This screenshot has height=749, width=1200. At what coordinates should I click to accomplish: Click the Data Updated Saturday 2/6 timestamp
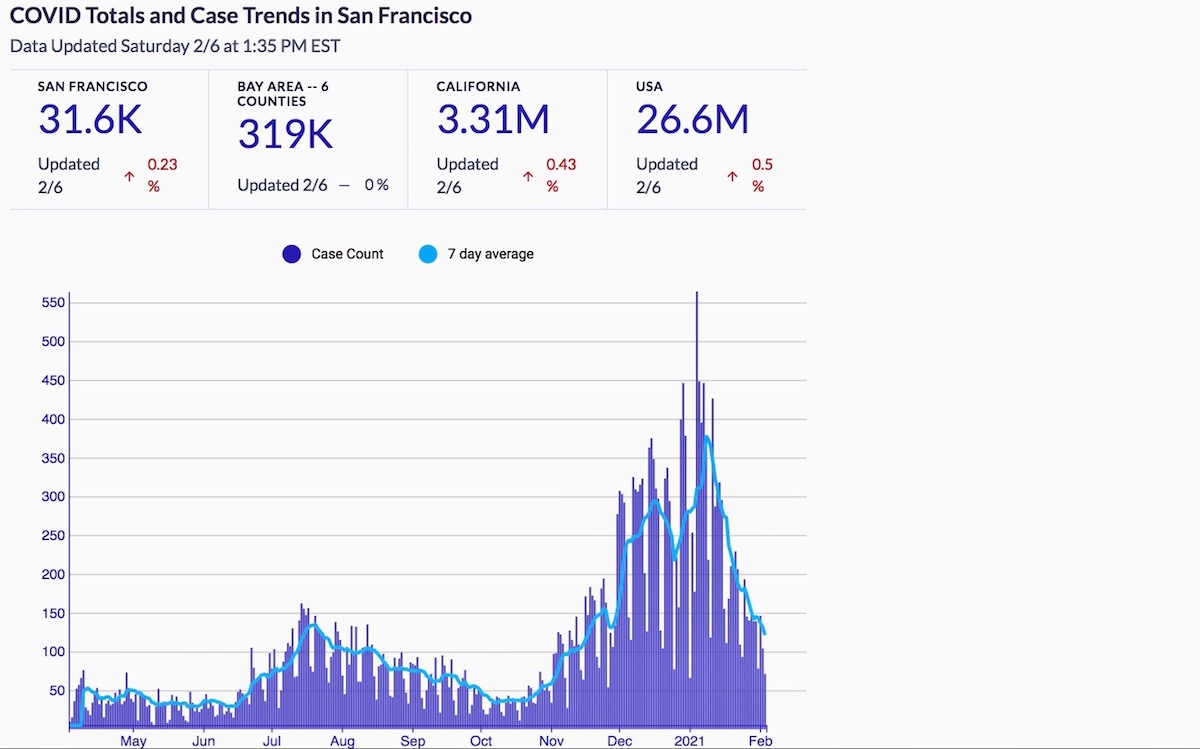pyautogui.click(x=175, y=46)
